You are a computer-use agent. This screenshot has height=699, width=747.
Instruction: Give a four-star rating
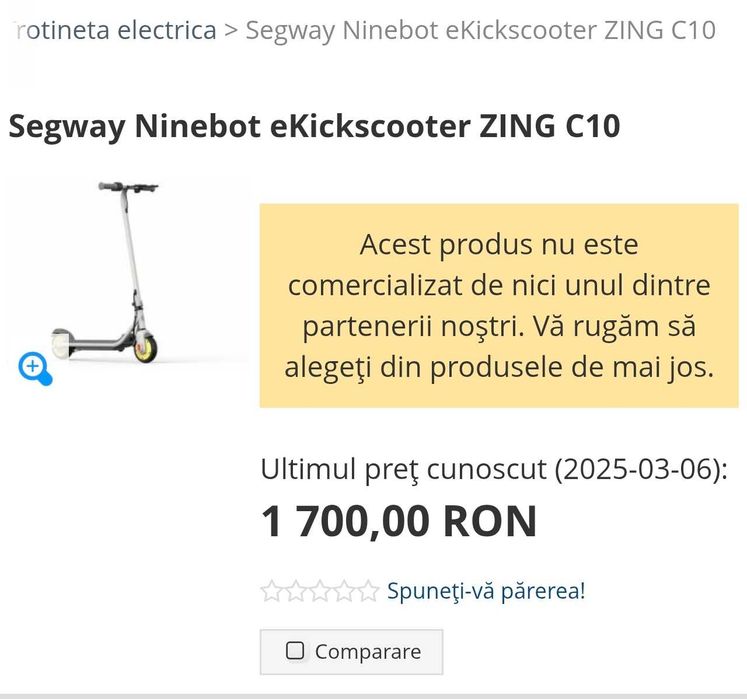pos(344,591)
